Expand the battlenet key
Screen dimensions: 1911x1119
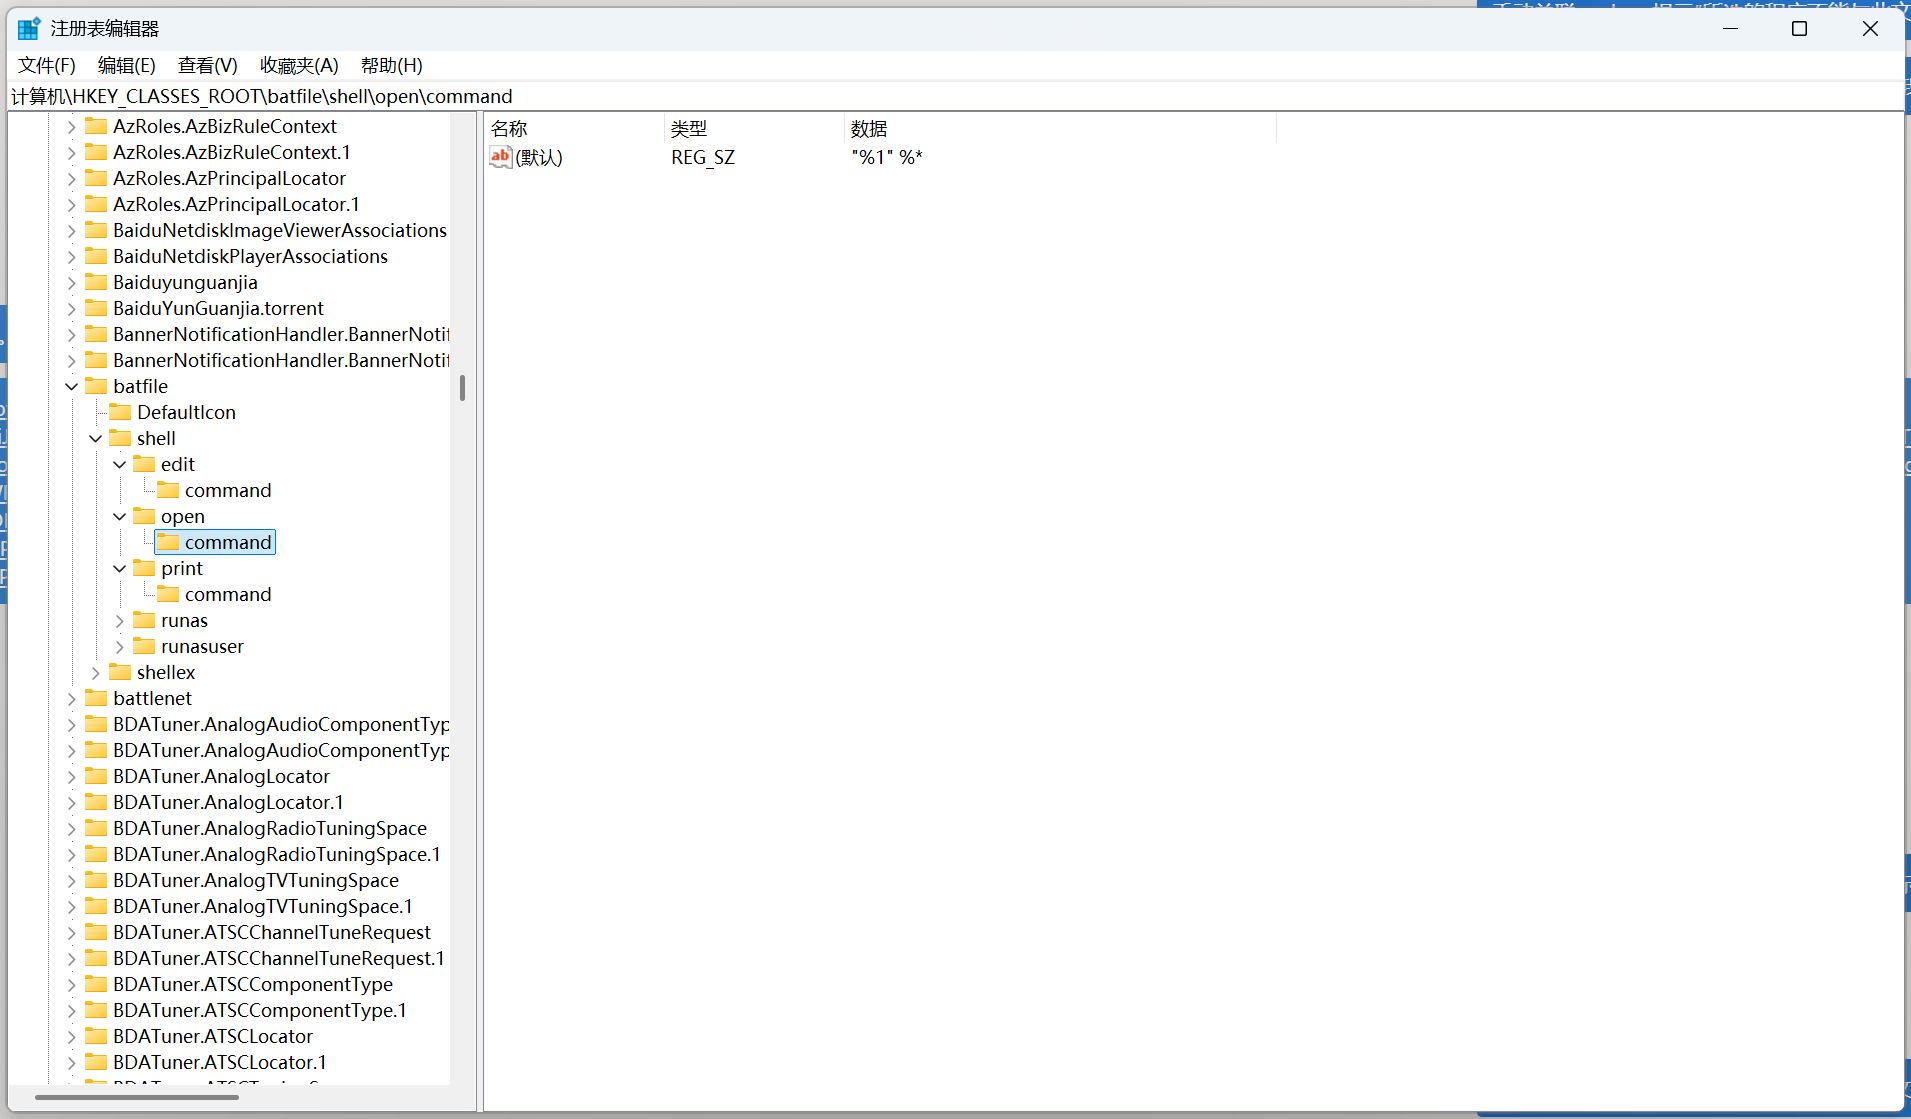[71, 698]
